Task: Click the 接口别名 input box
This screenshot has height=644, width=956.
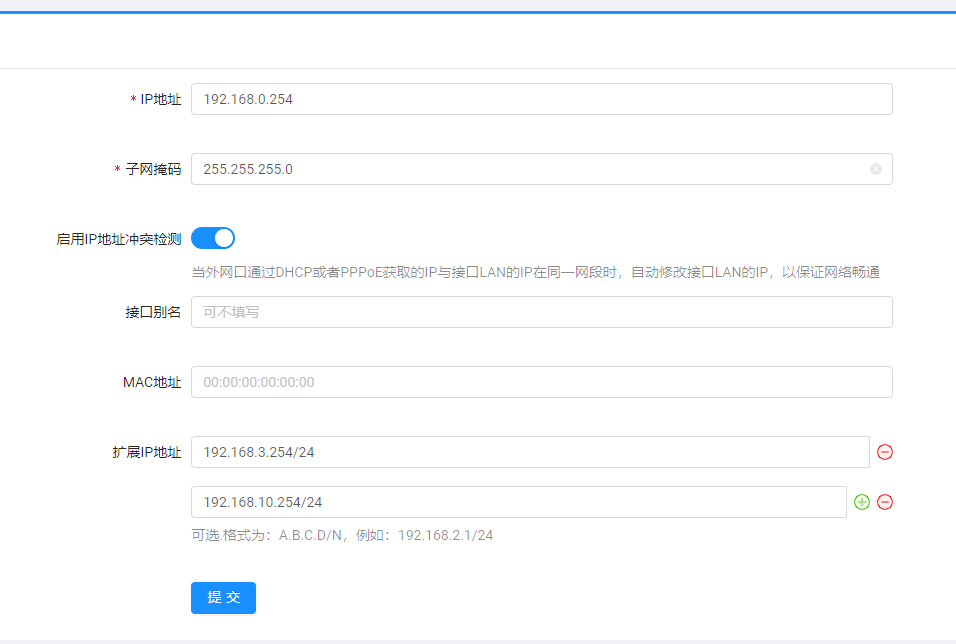Action: [540, 312]
